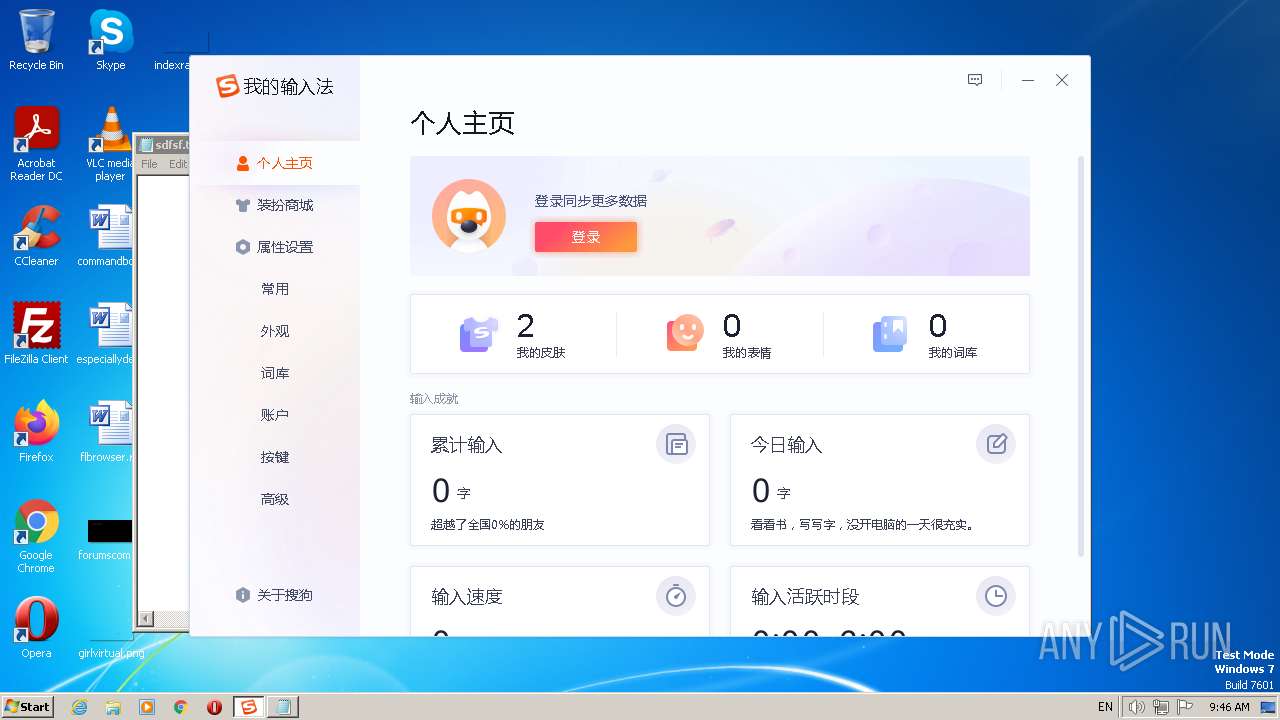Switch to Notepad taskbar button
This screenshot has height=720, width=1280.
point(283,707)
